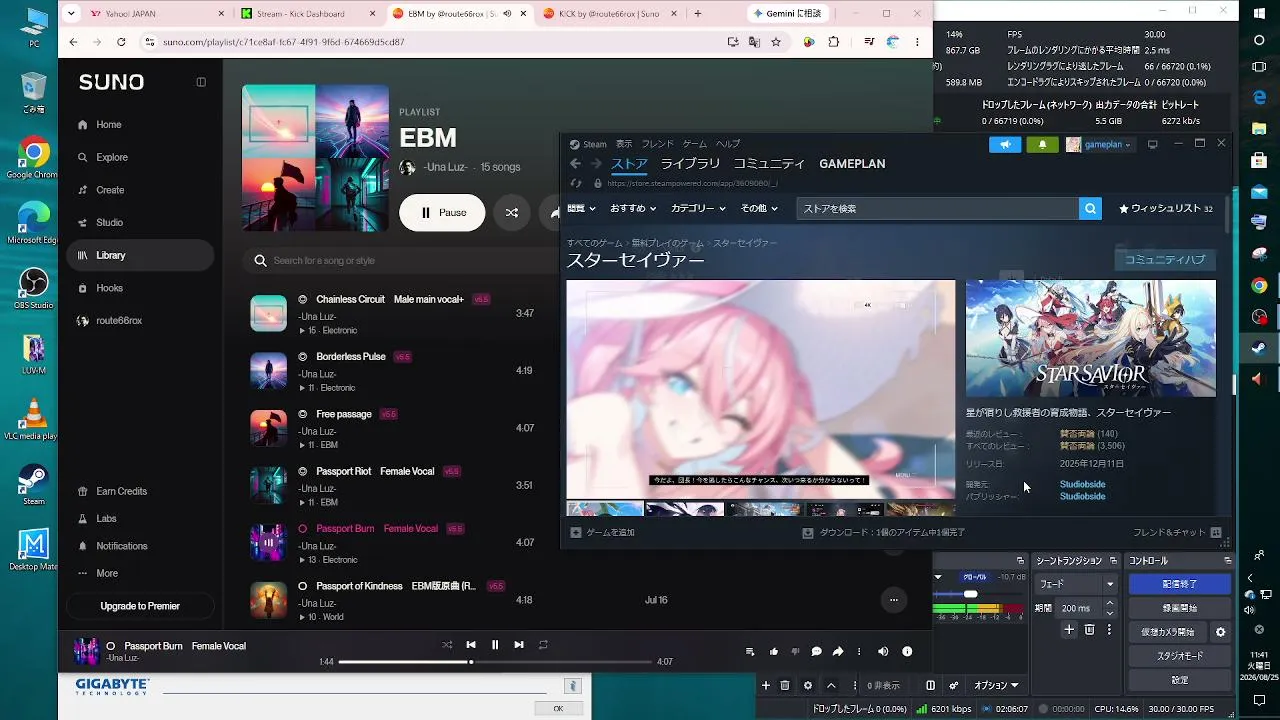Bookmark this page with the star icon

(776, 42)
